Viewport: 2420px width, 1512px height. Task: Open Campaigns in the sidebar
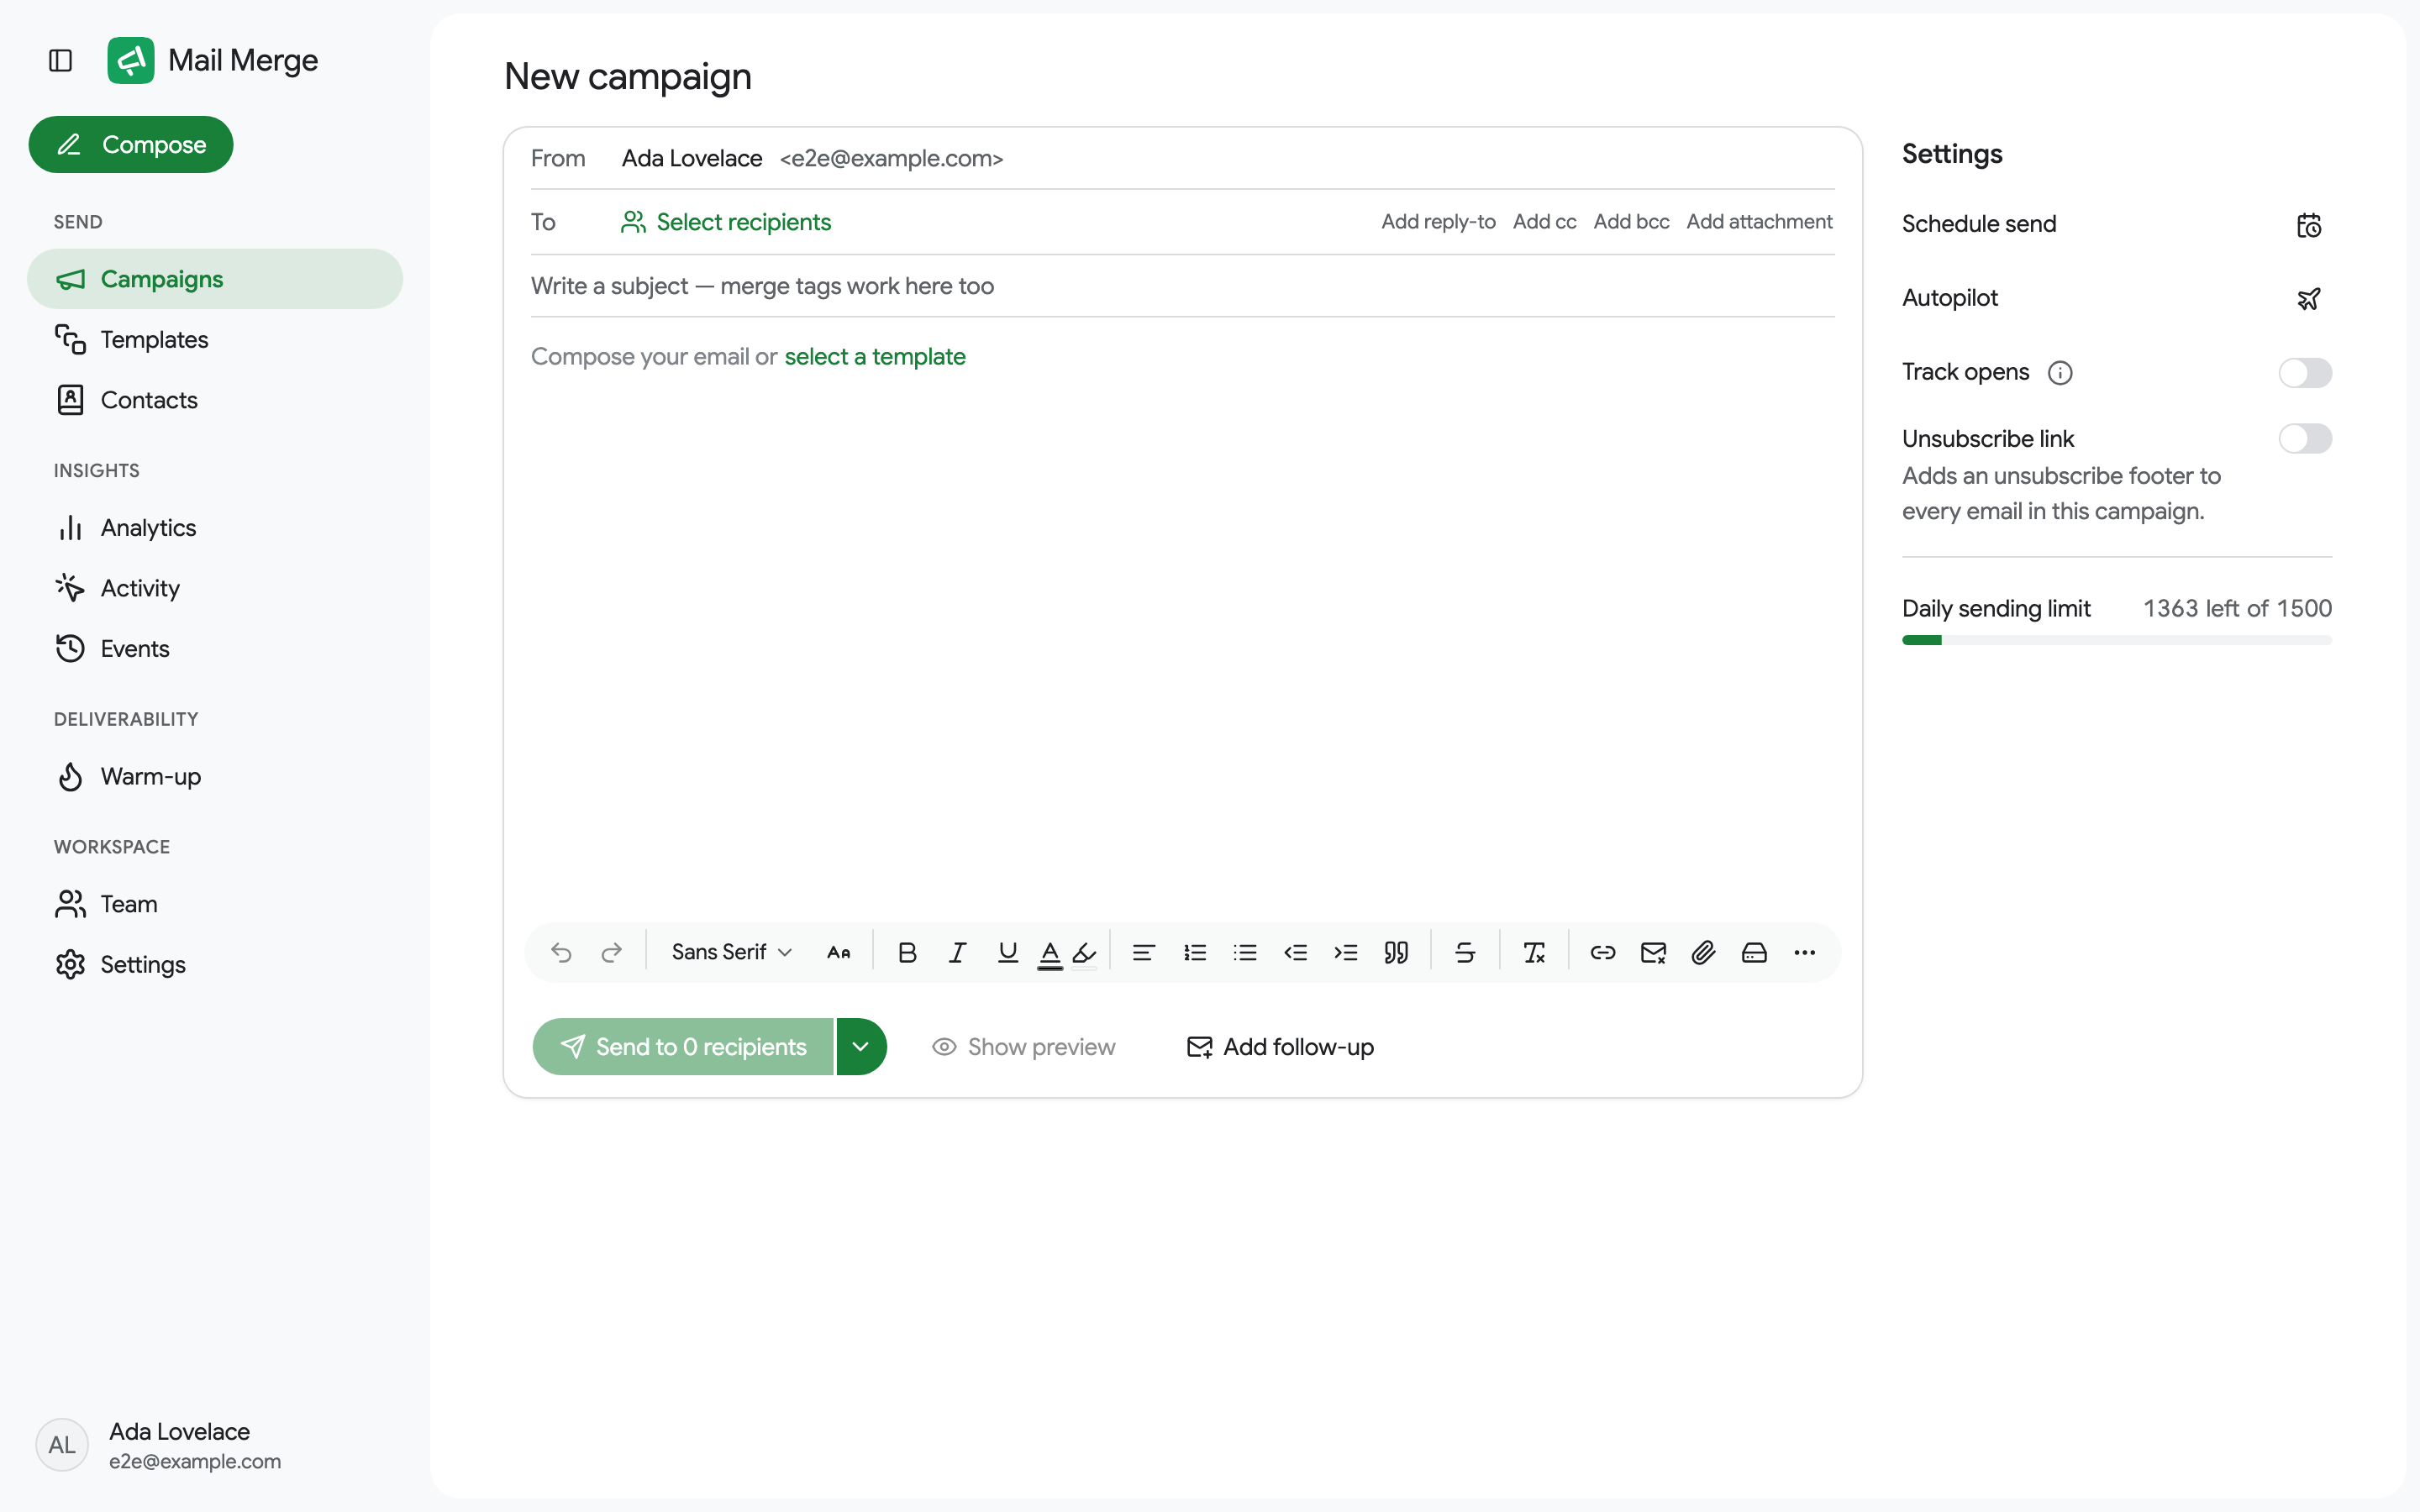click(215, 279)
